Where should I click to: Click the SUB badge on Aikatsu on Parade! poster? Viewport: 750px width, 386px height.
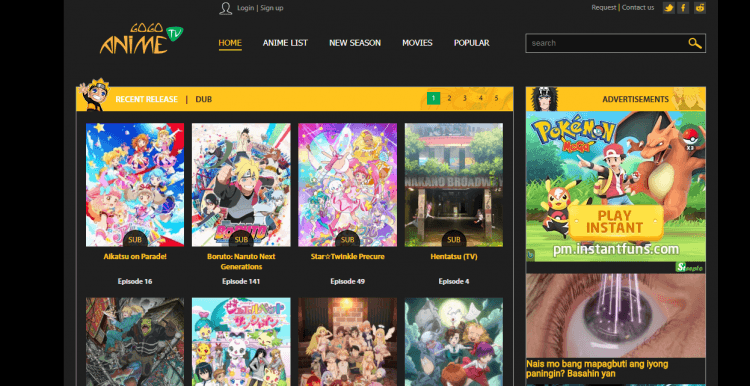pos(135,239)
